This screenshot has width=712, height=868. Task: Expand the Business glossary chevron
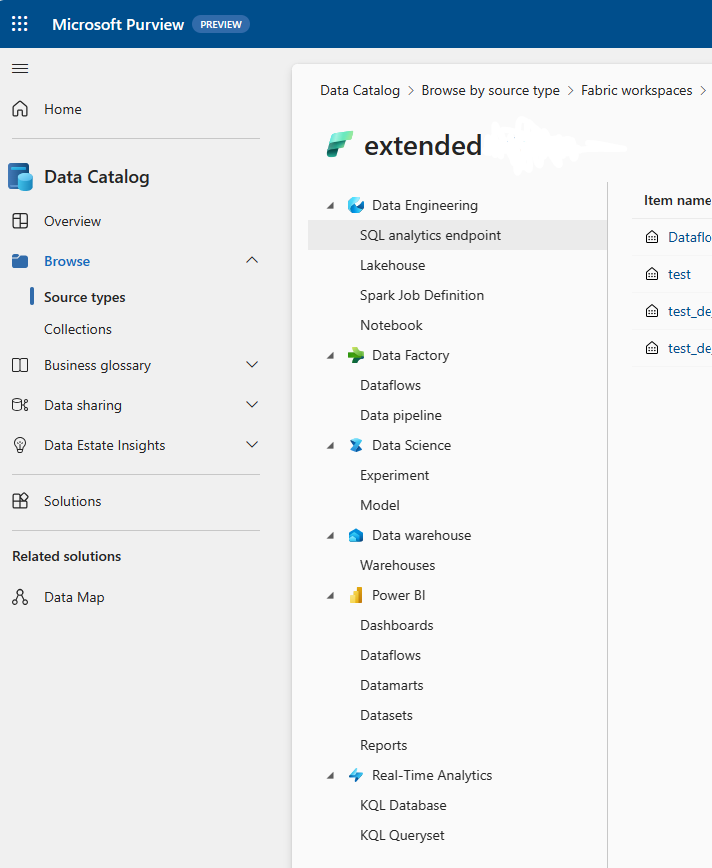tap(252, 365)
